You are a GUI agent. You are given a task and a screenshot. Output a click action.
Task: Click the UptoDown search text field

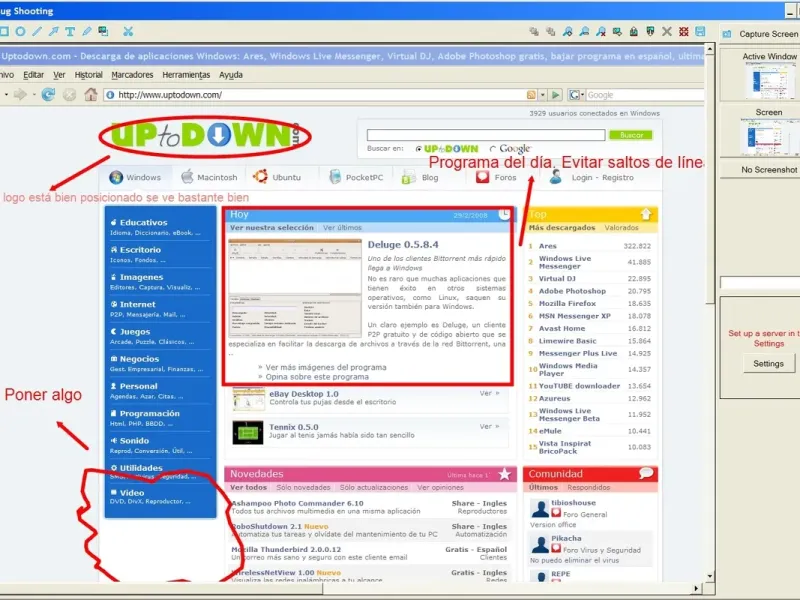point(486,135)
